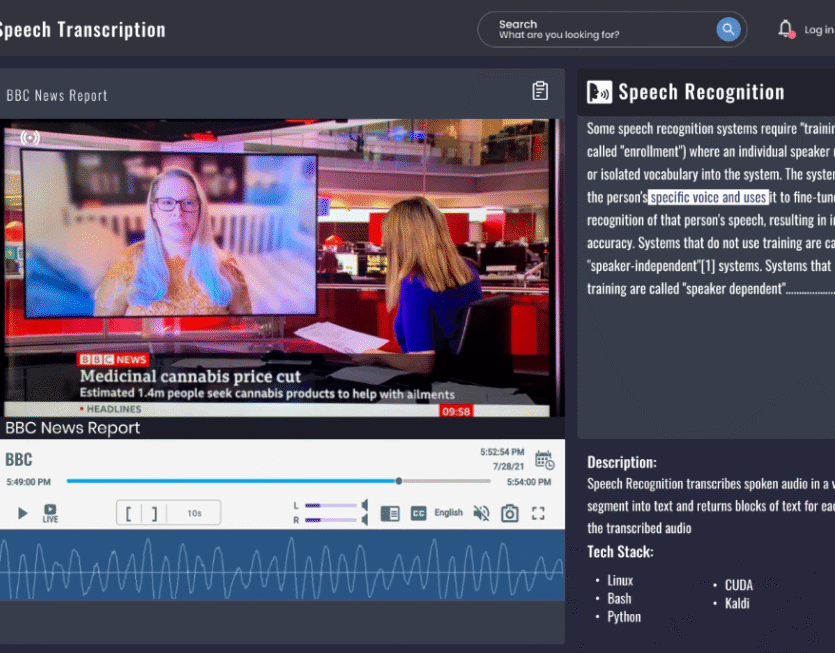Screen dimensions: 835x653
Task: Click the live broadcast signal icon on video
Action: tap(30, 137)
